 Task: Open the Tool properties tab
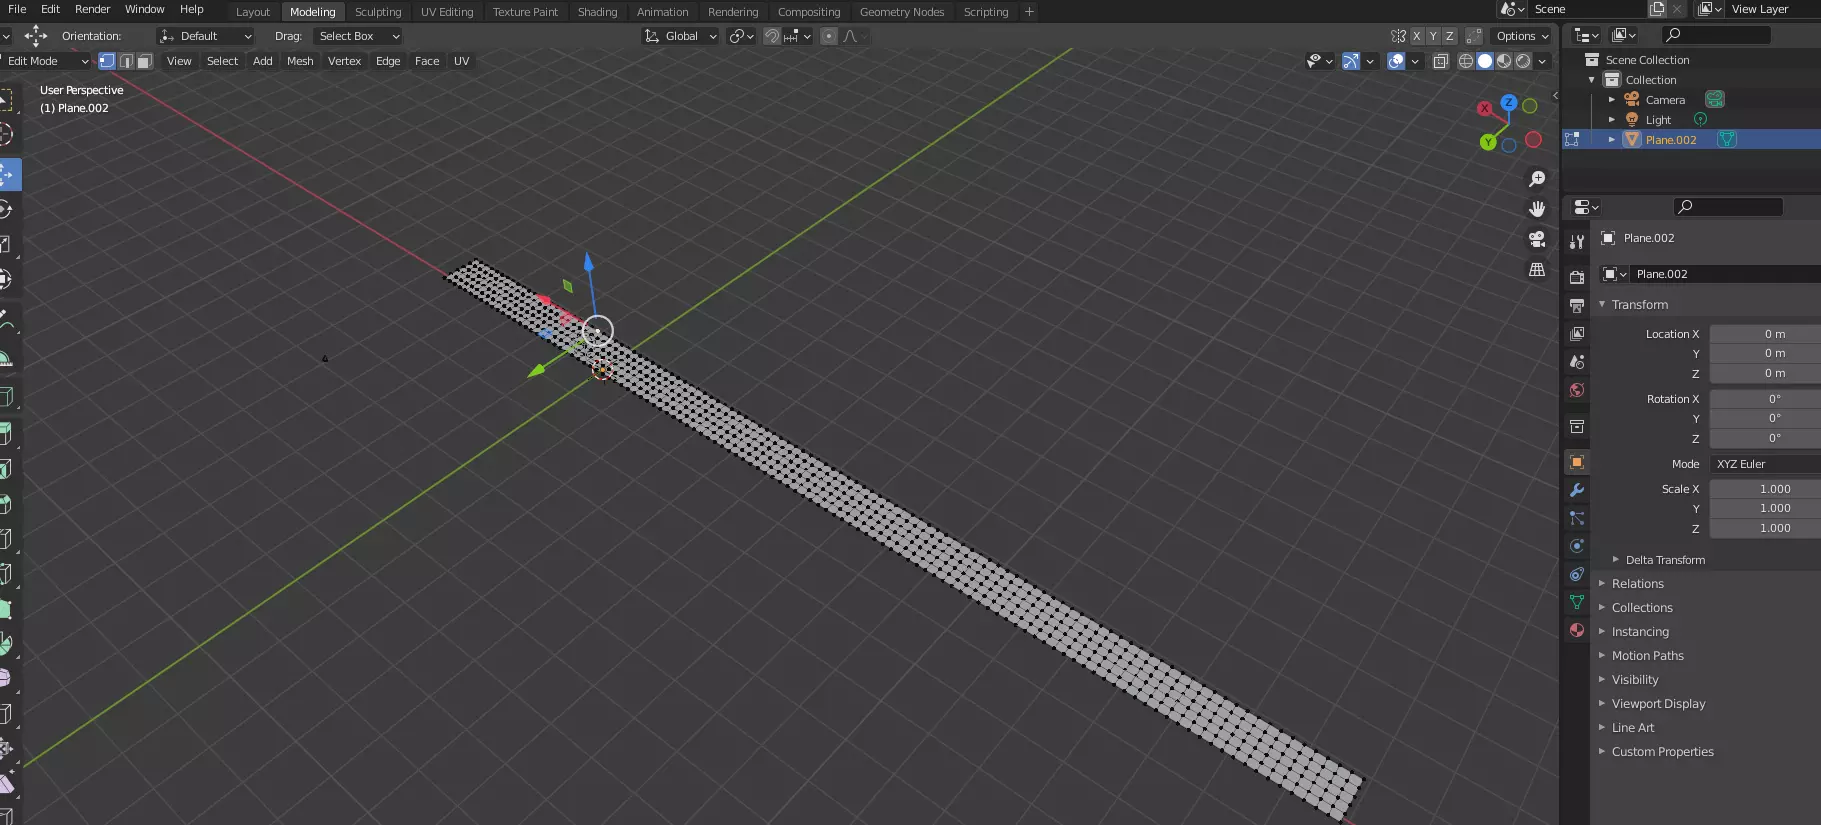coord(1577,241)
